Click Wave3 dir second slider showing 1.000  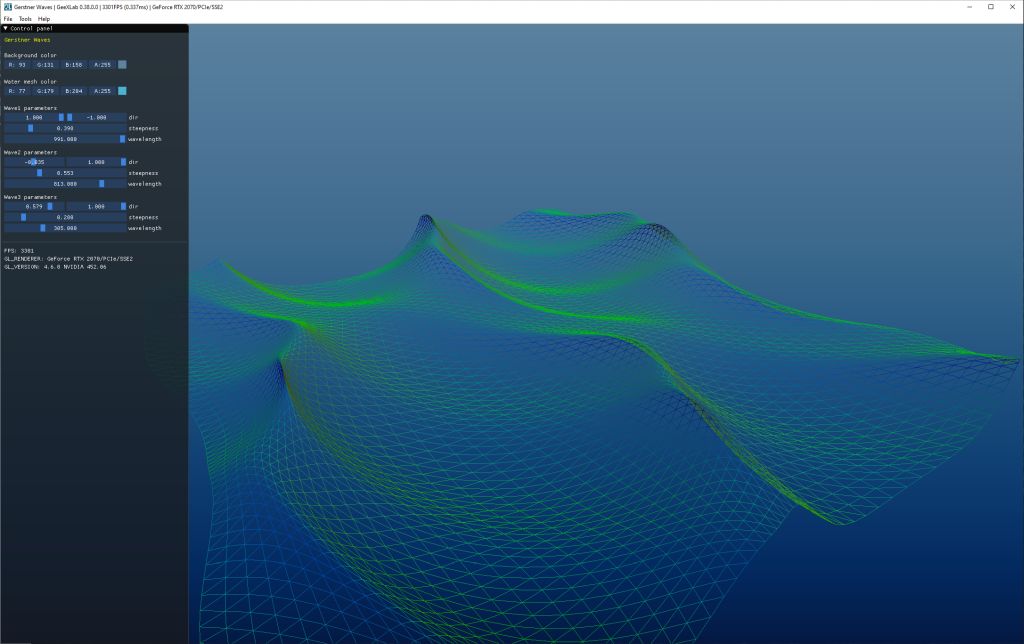(96, 206)
